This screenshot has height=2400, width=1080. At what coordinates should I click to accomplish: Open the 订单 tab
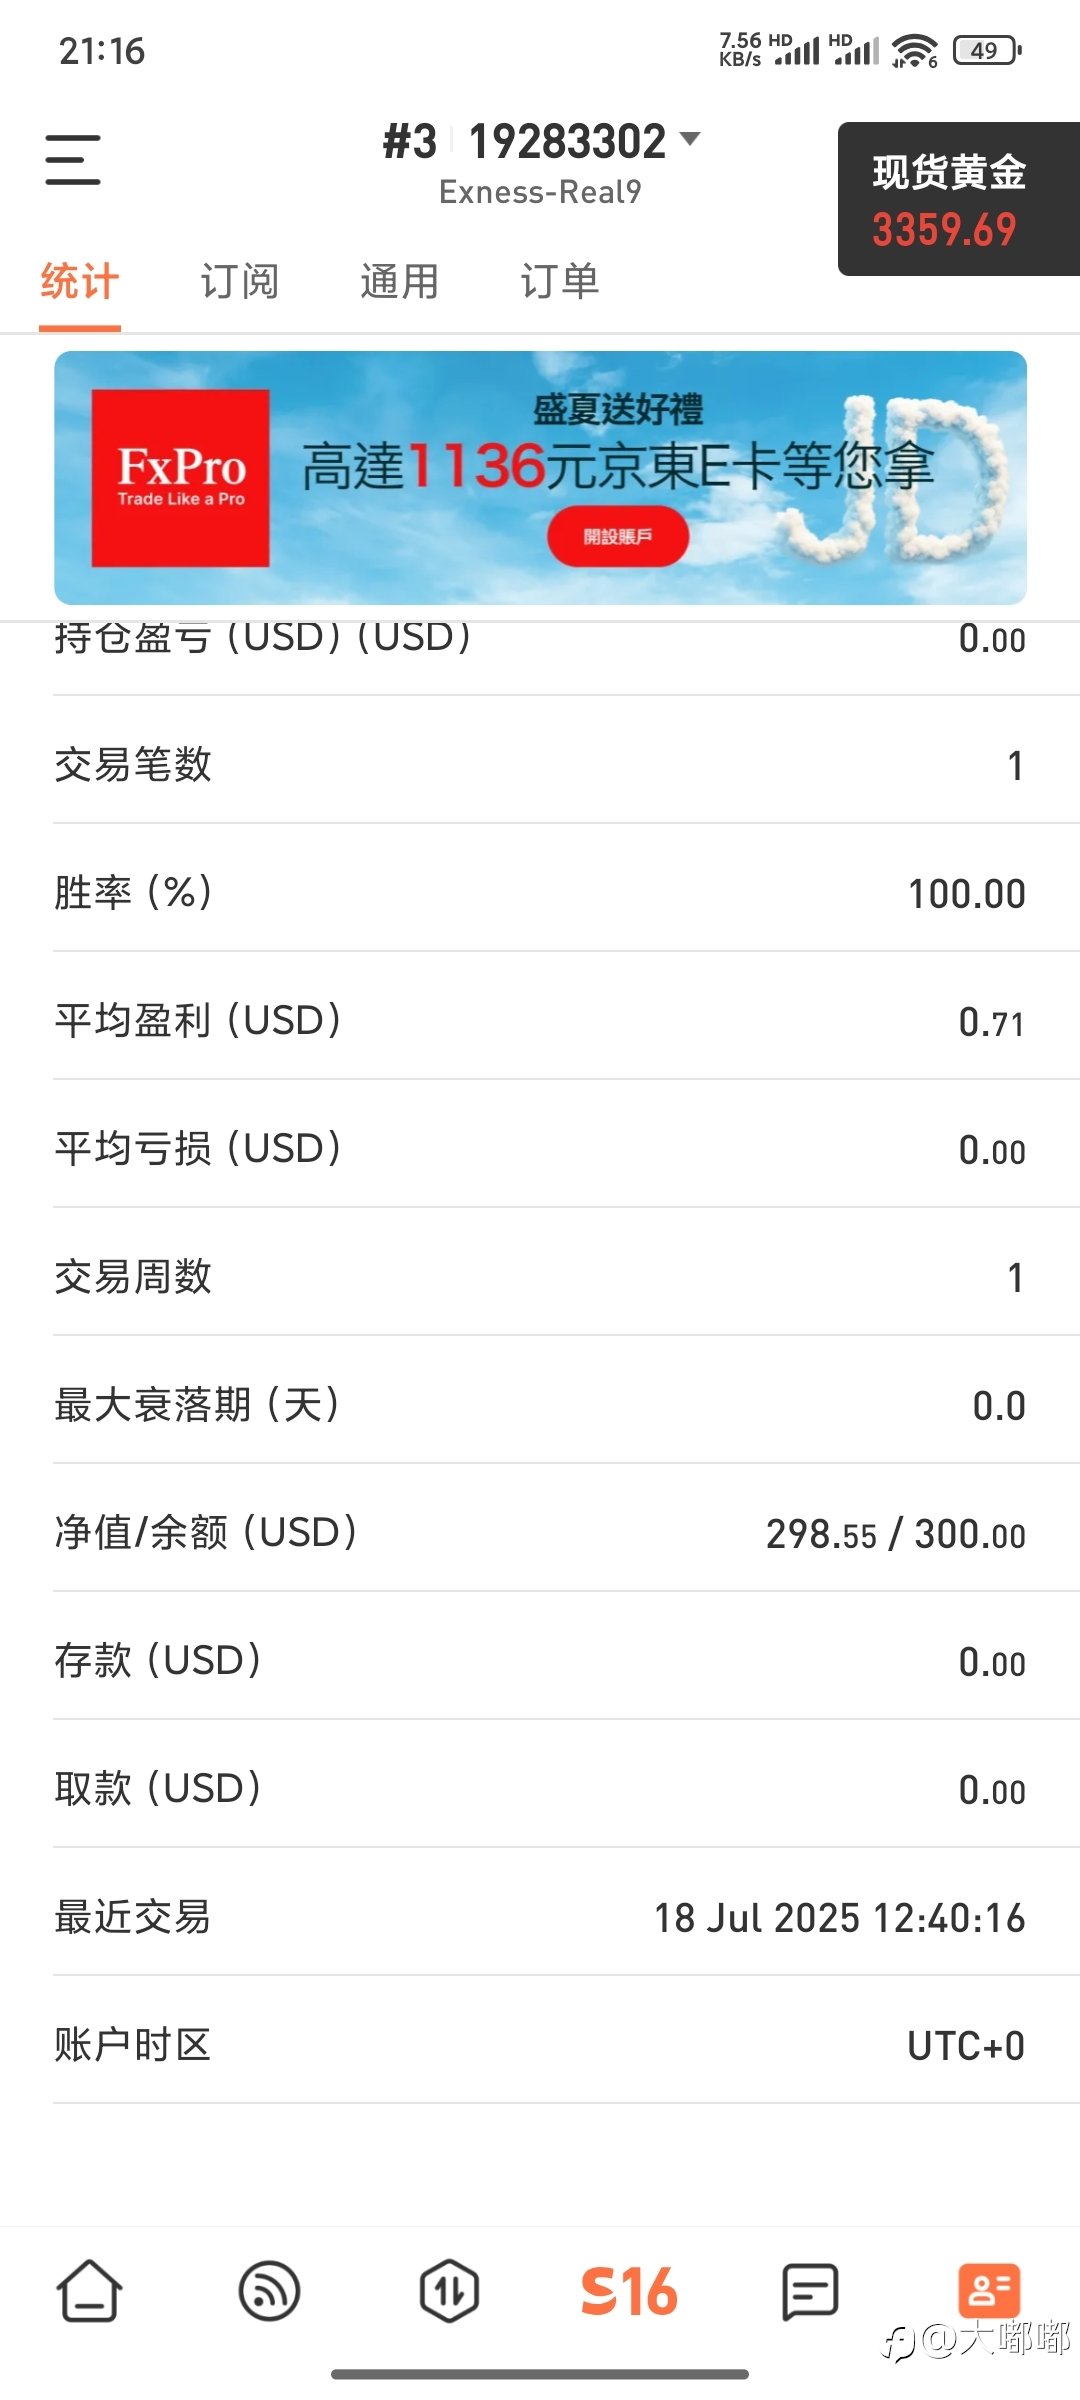(x=560, y=281)
